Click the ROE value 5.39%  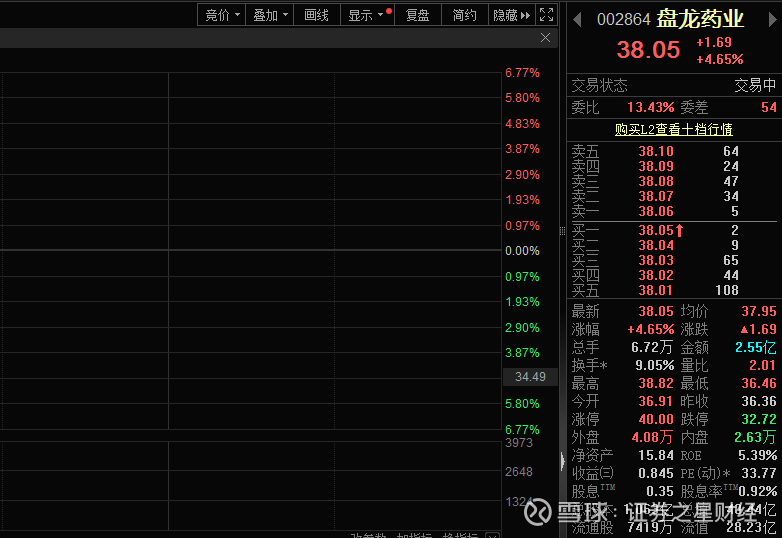click(x=758, y=455)
